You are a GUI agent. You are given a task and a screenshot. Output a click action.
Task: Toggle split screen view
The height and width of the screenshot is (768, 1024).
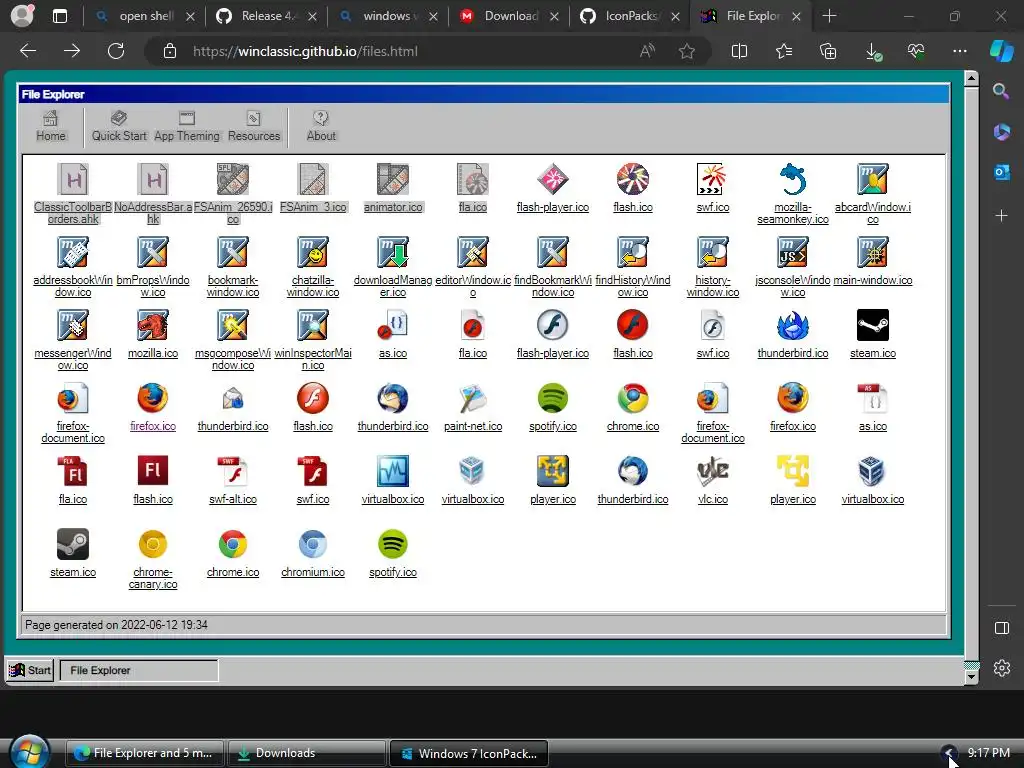click(739, 51)
